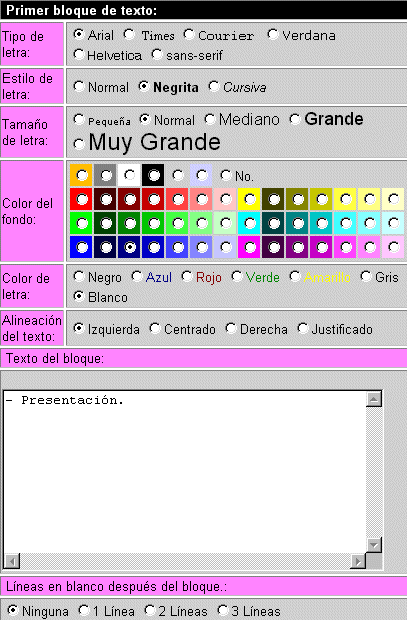Choose the Cursiva font style

[214, 86]
